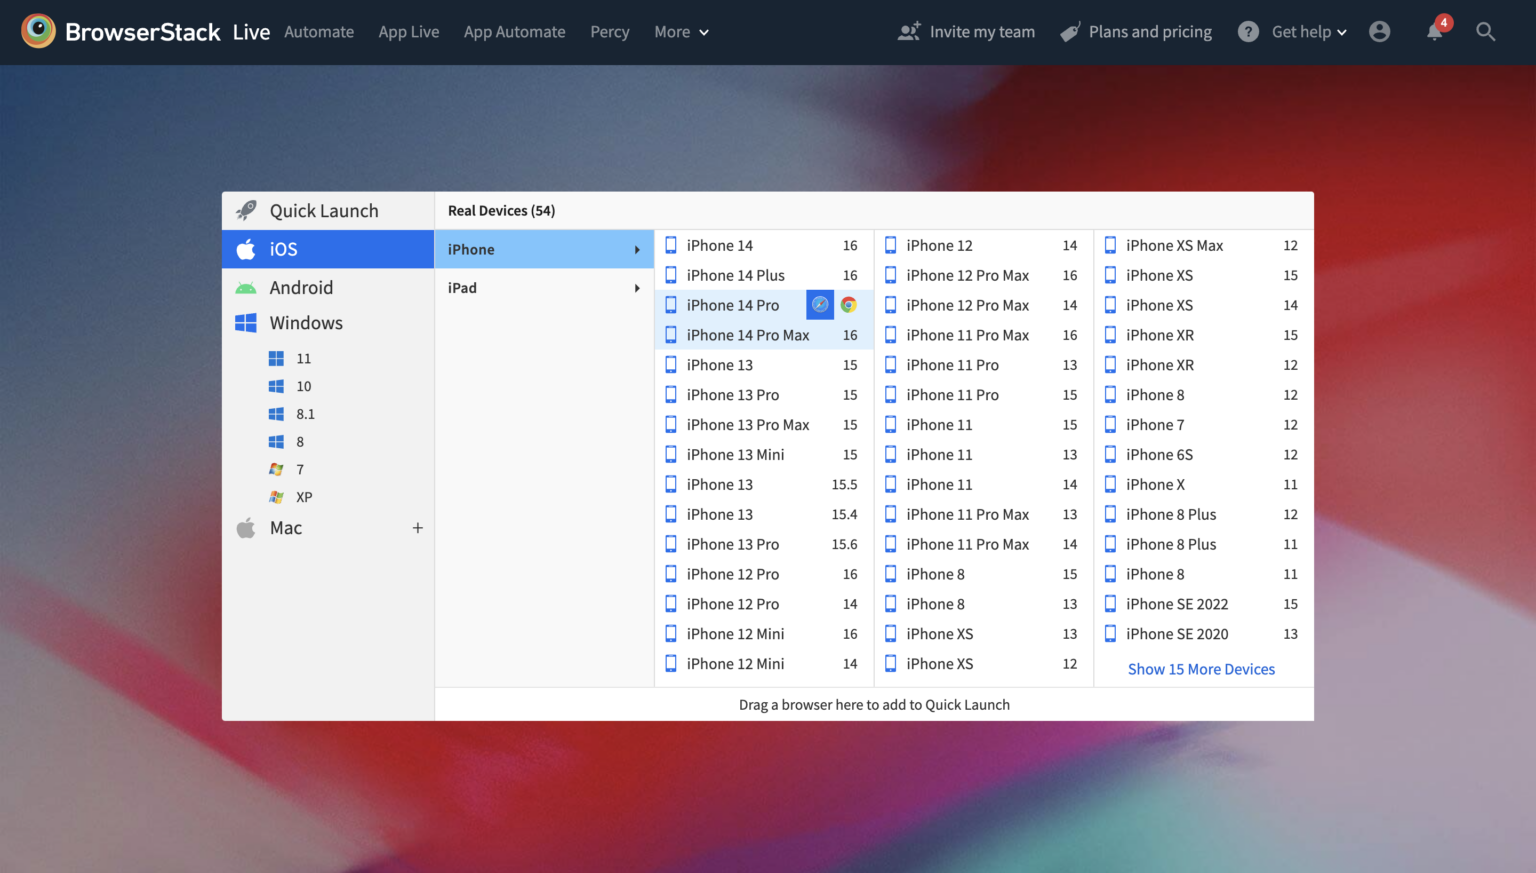
Task: Click the Invite my team button
Action: [966, 31]
